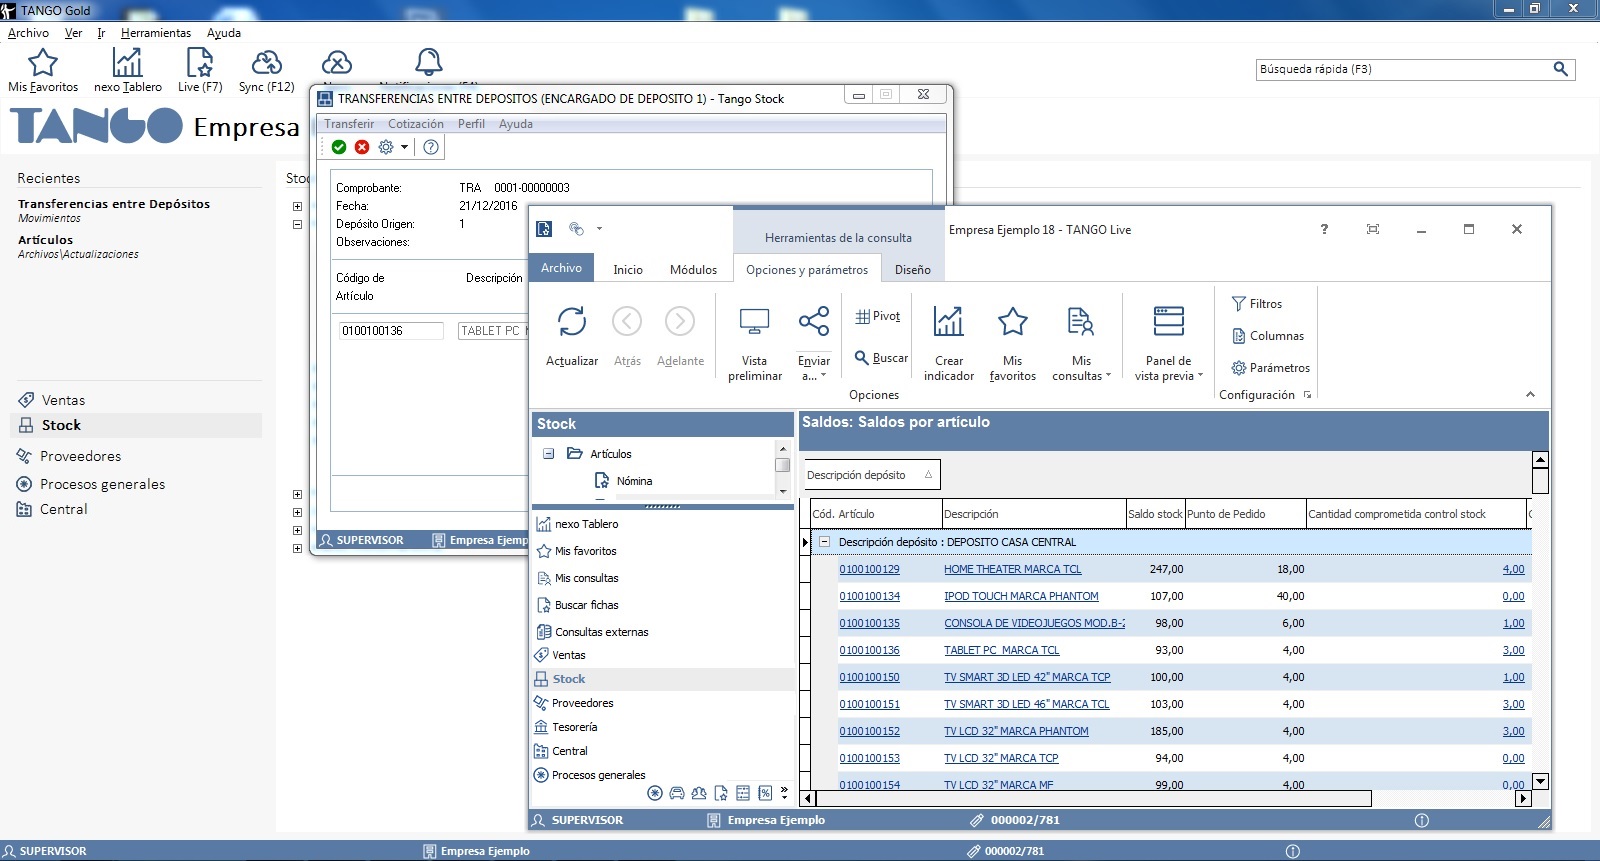Open Vista preliminar print preview
The width and height of the screenshot is (1600, 861).
(754, 323)
